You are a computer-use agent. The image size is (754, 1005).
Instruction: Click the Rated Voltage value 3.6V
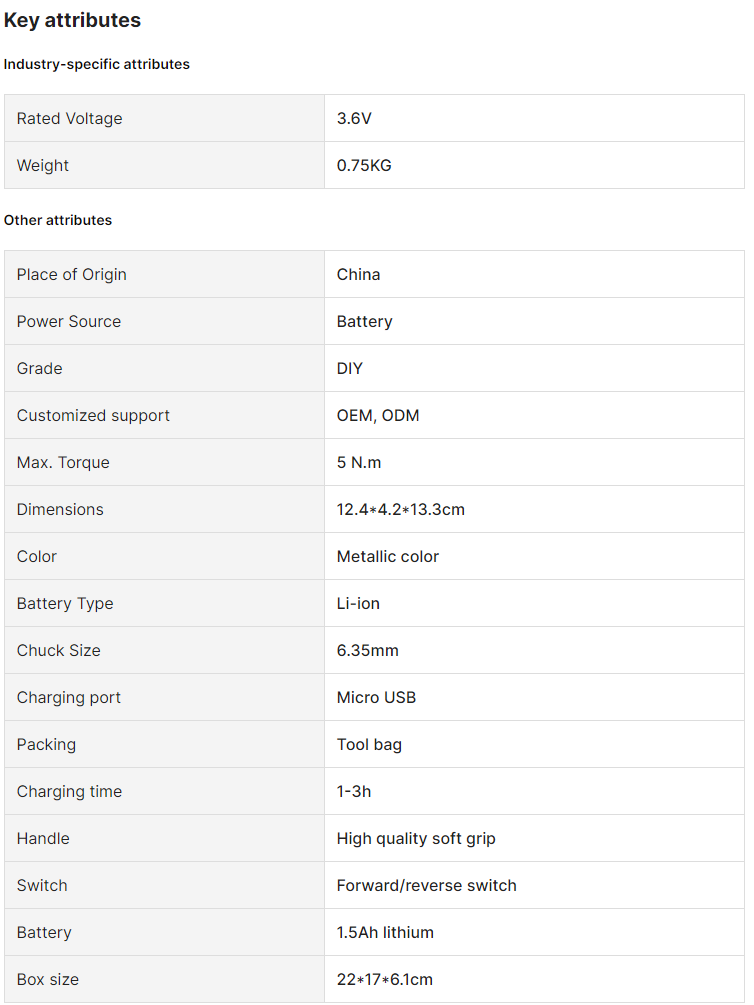pyautogui.click(x=354, y=118)
